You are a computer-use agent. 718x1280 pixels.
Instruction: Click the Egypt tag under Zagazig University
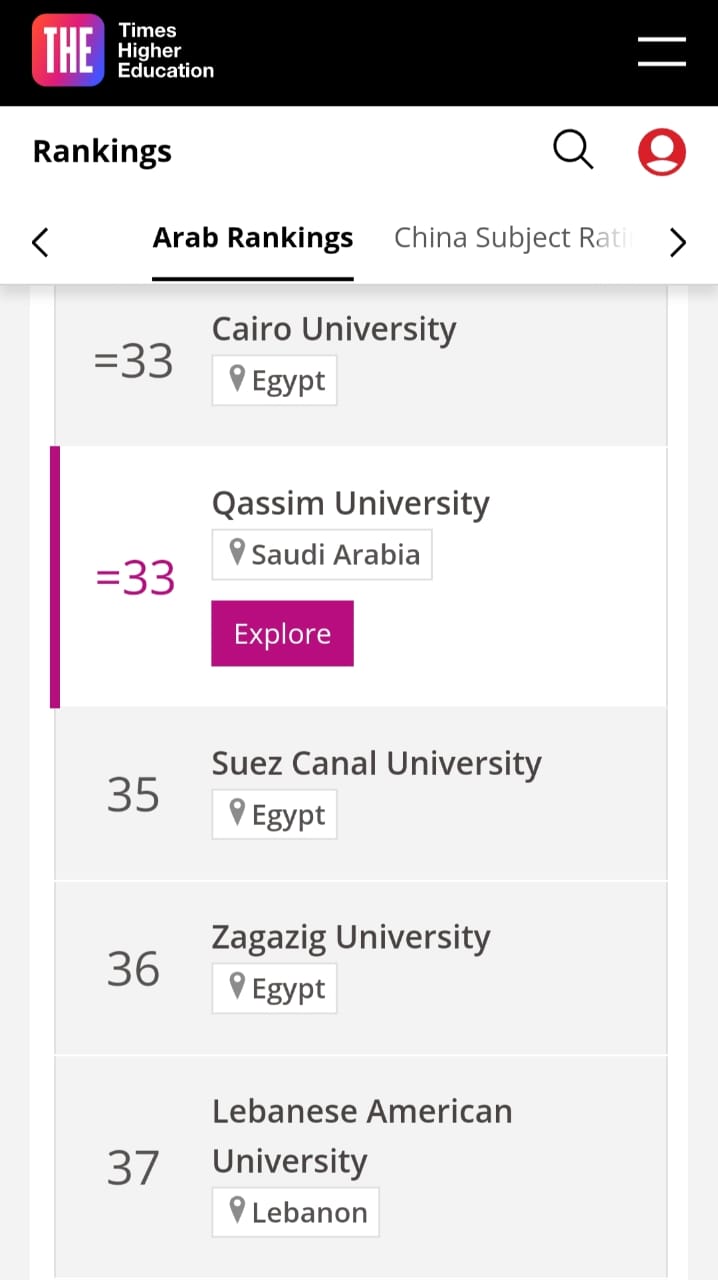point(275,988)
